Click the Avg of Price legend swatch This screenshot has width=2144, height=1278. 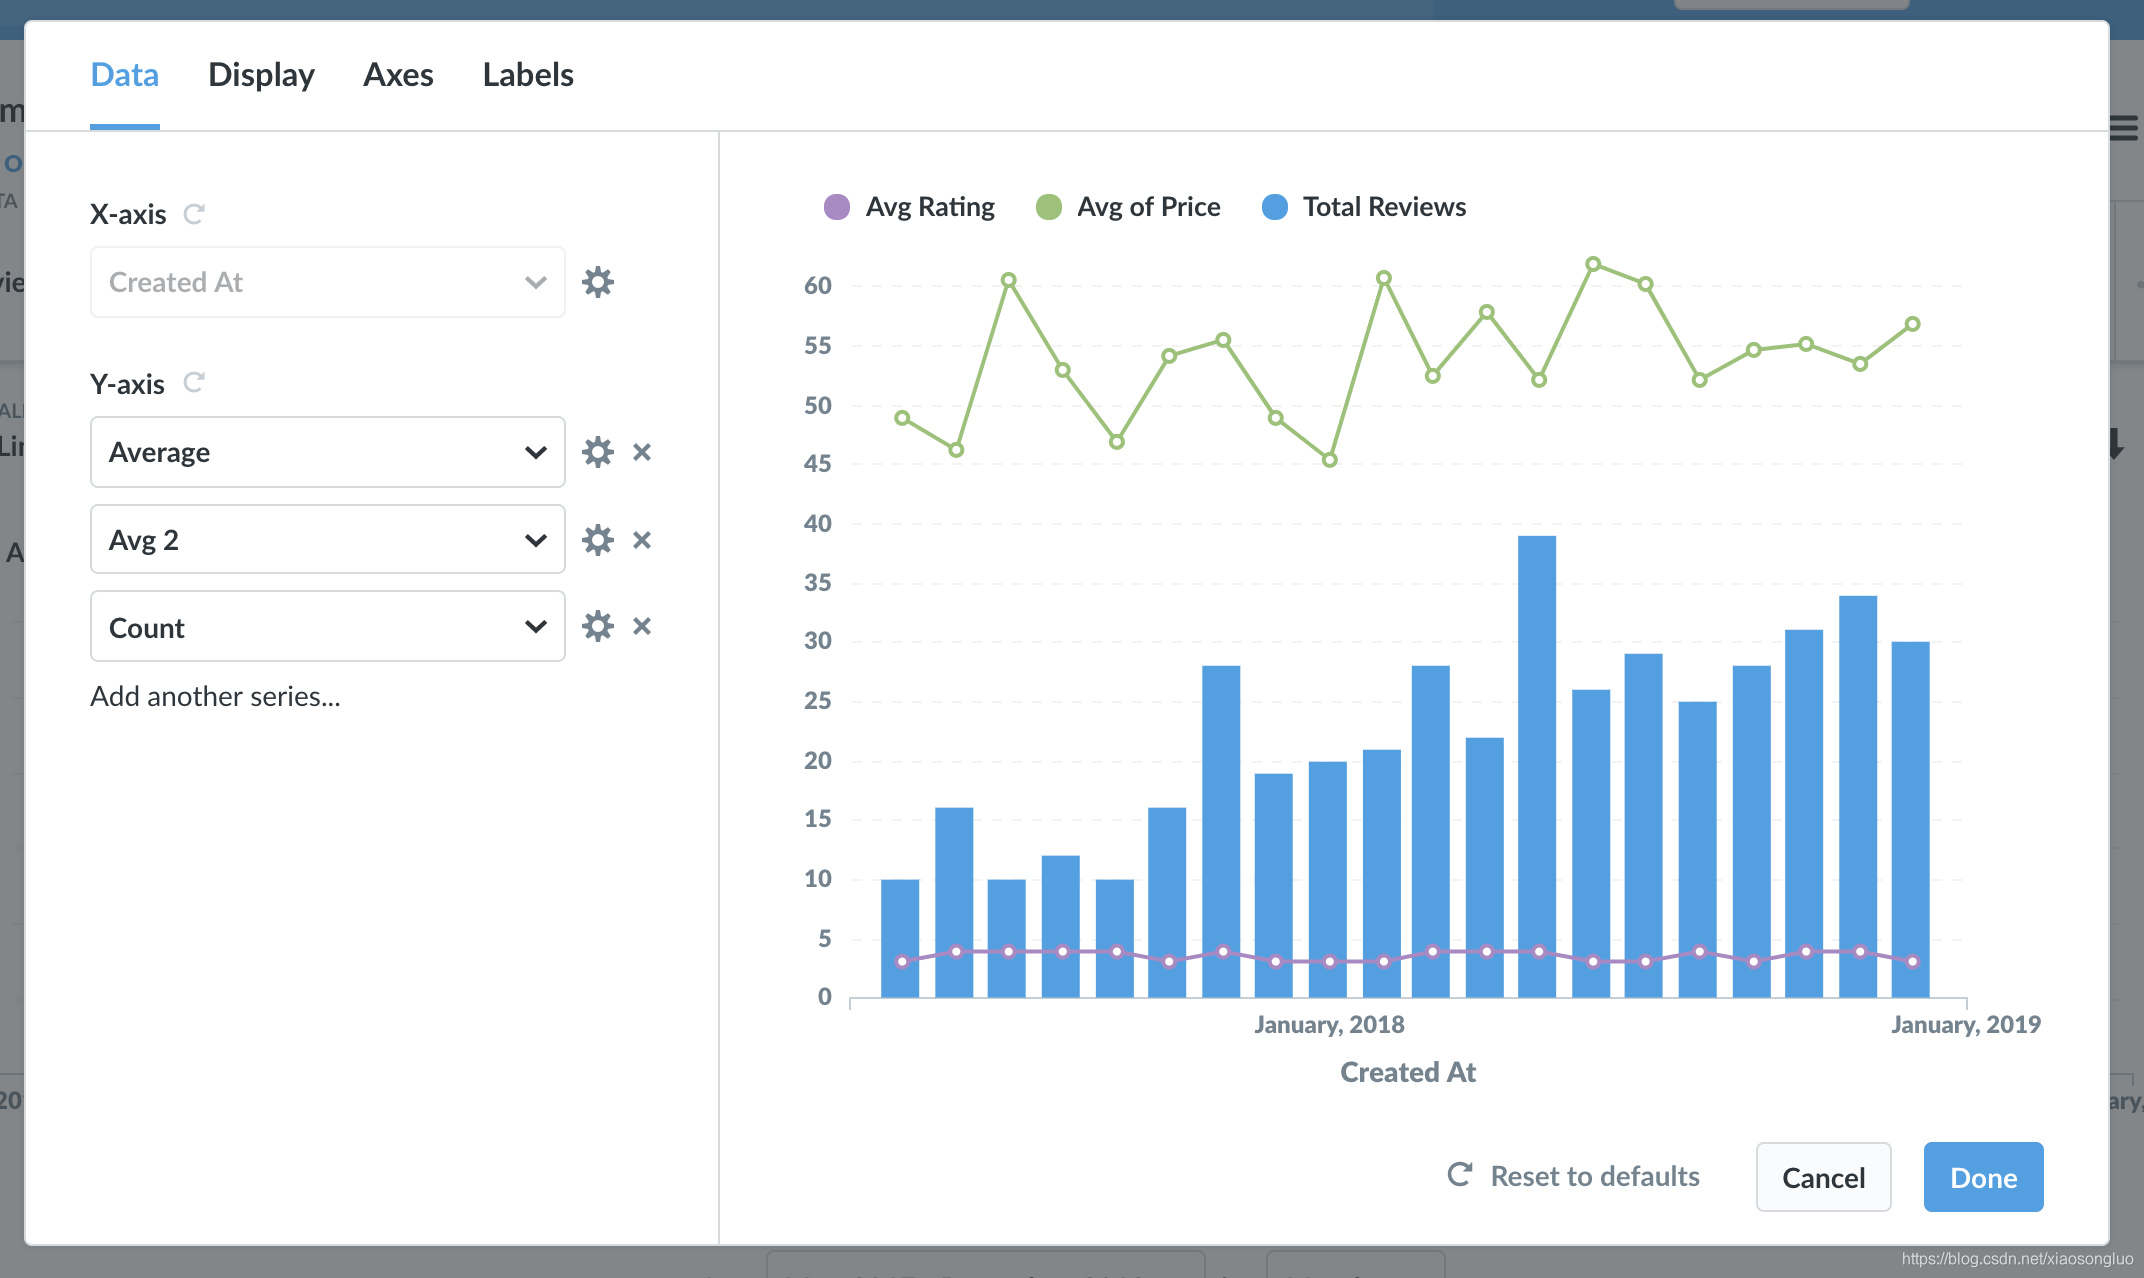pos(1048,207)
